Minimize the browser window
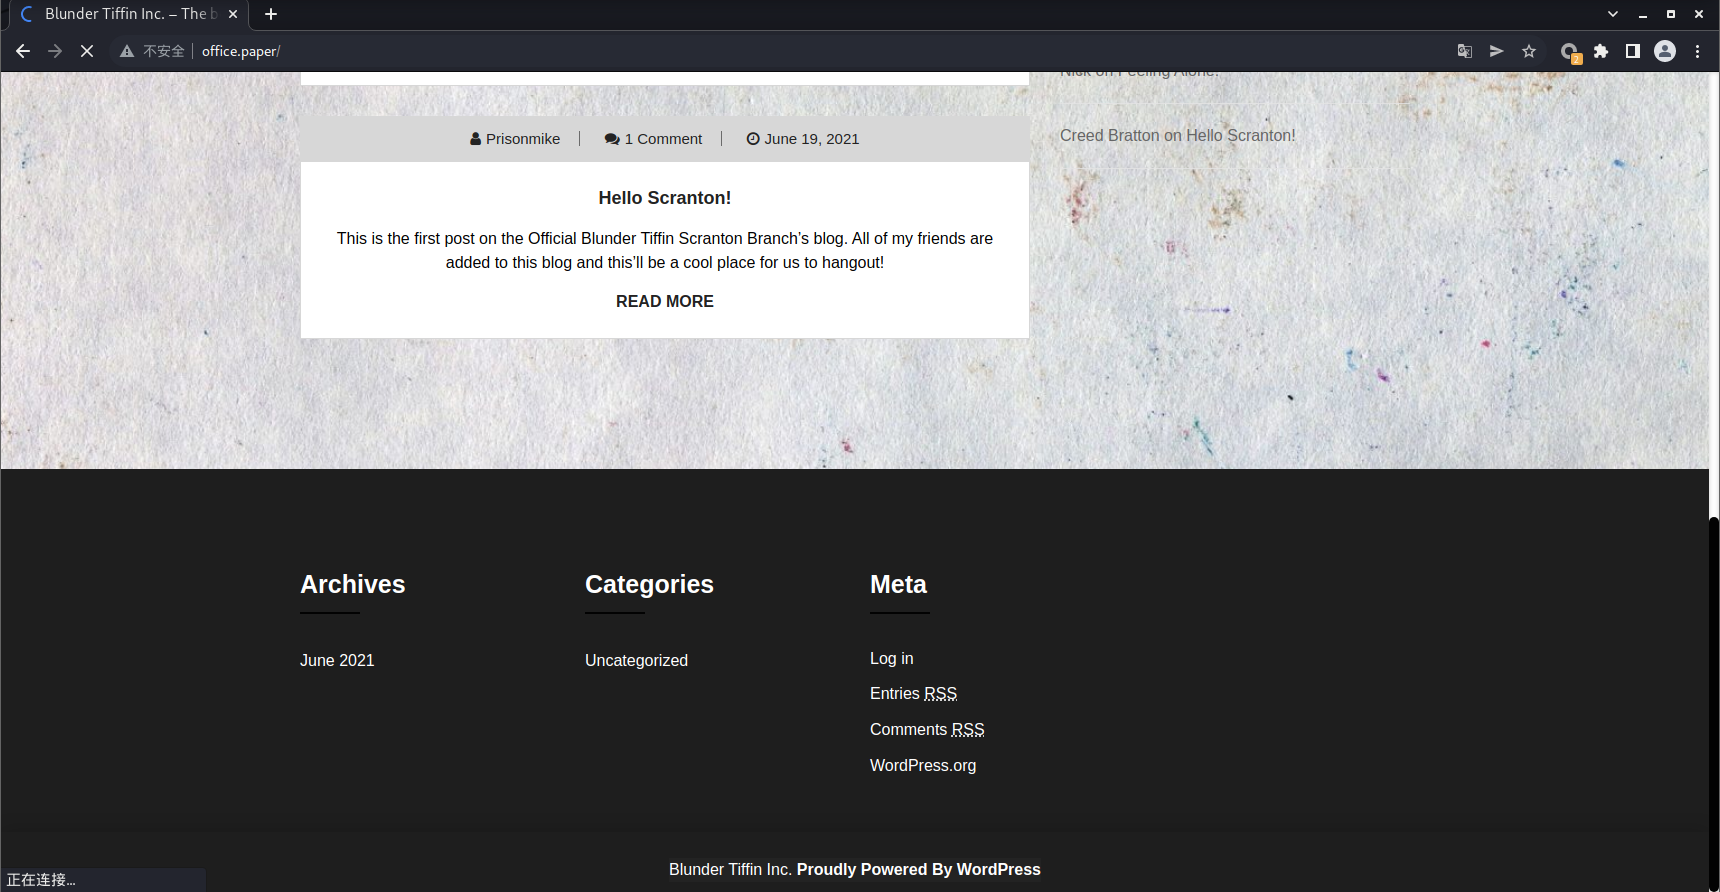Viewport: 1720px width, 892px height. click(x=1642, y=14)
